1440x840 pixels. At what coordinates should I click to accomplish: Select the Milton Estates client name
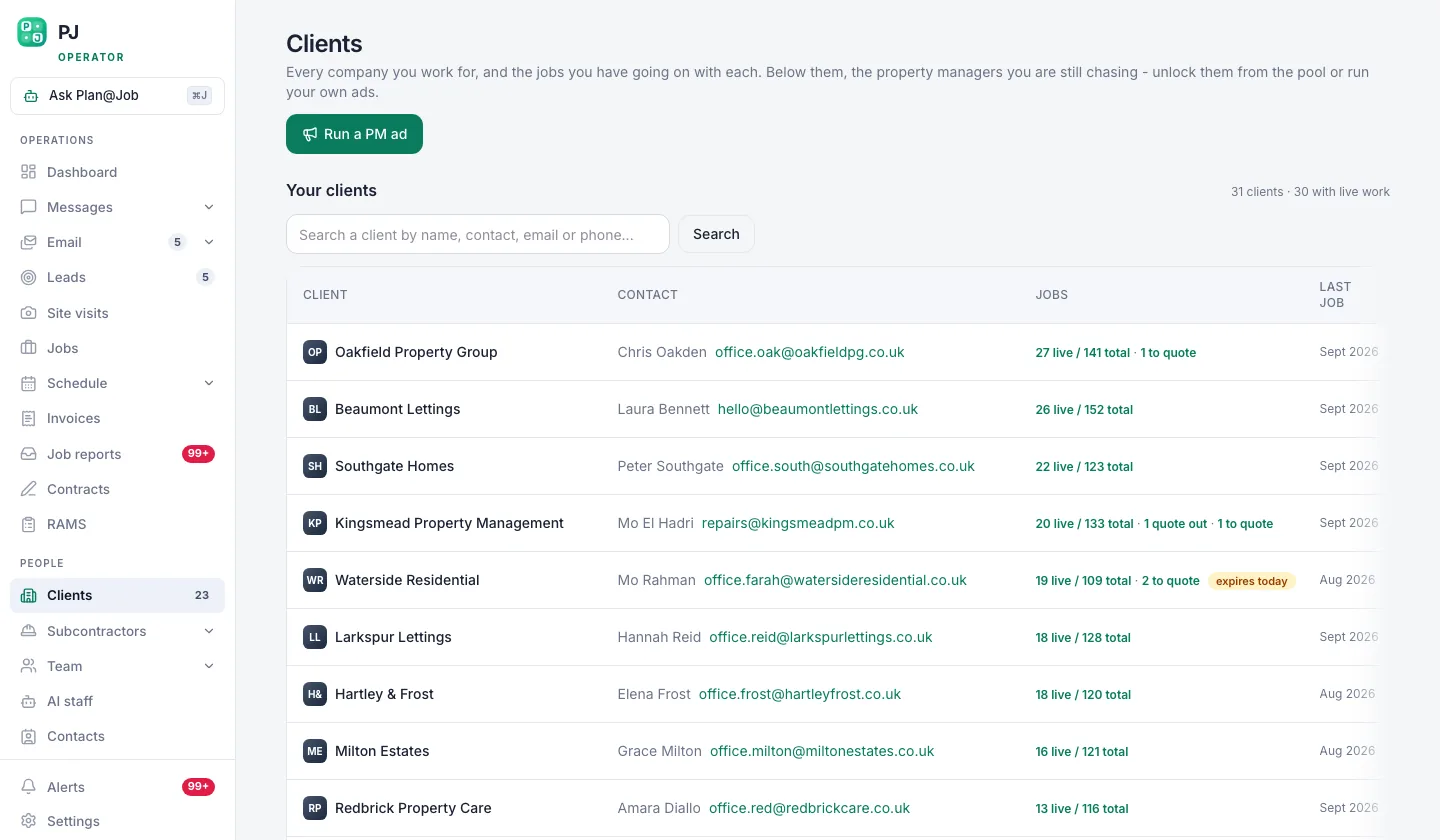[x=382, y=751]
